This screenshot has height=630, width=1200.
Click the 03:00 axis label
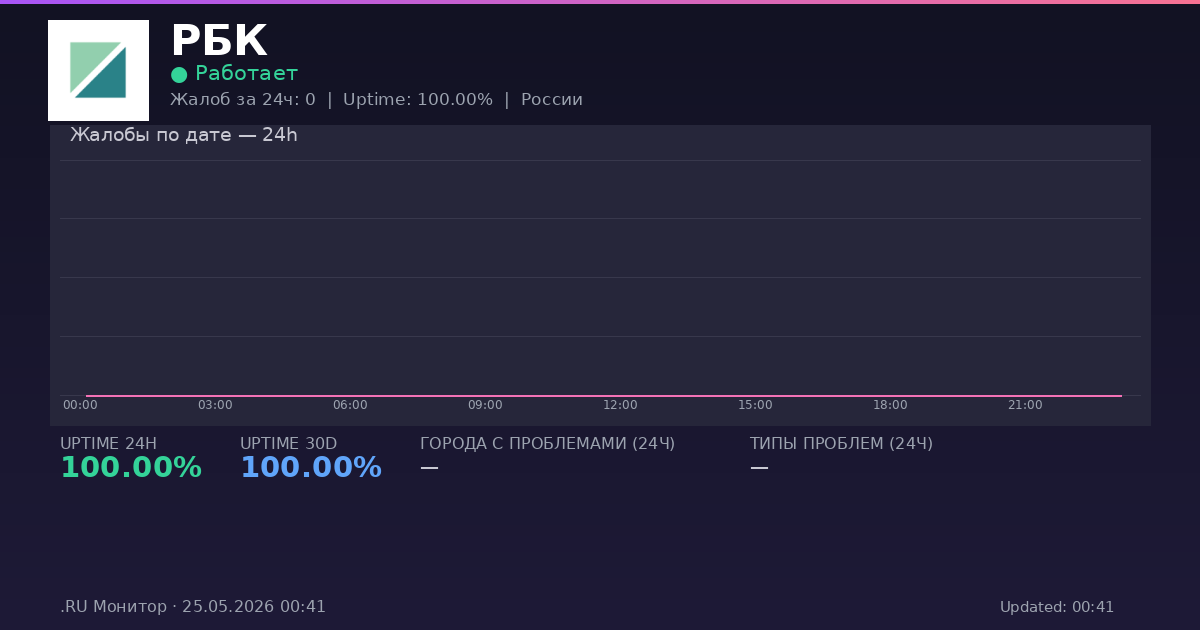[215, 405]
